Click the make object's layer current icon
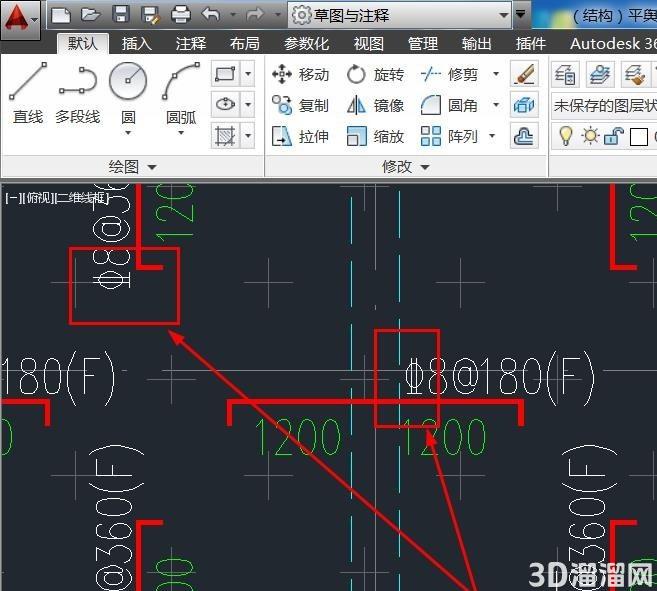The image size is (657, 591). [x=600, y=74]
